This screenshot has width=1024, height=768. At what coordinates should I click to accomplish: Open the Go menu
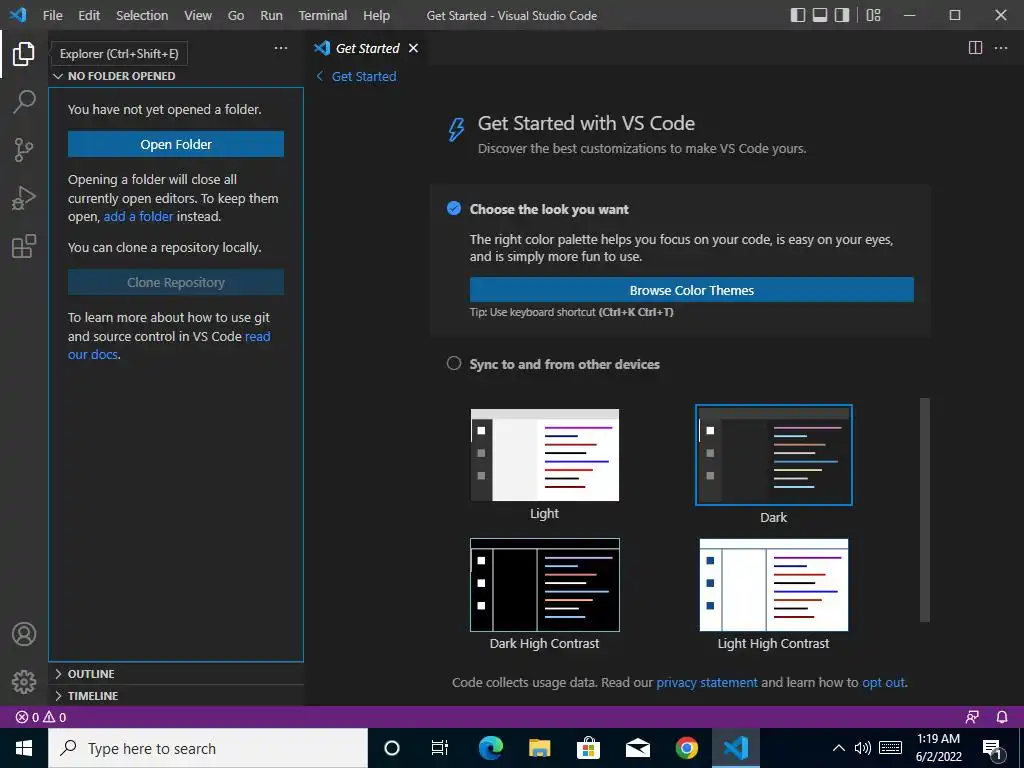click(236, 15)
